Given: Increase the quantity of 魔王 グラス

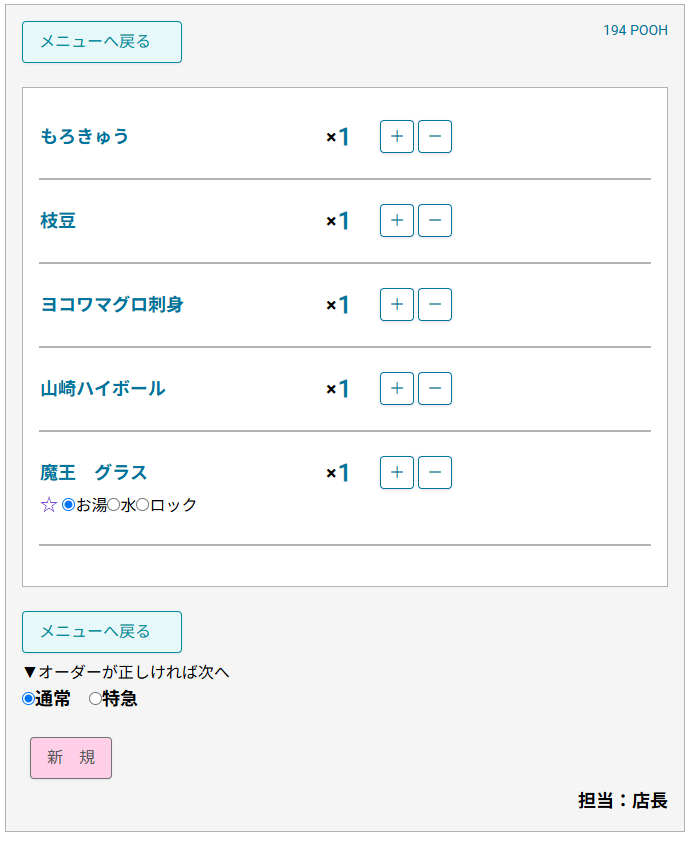Looking at the screenshot, I should pos(396,472).
